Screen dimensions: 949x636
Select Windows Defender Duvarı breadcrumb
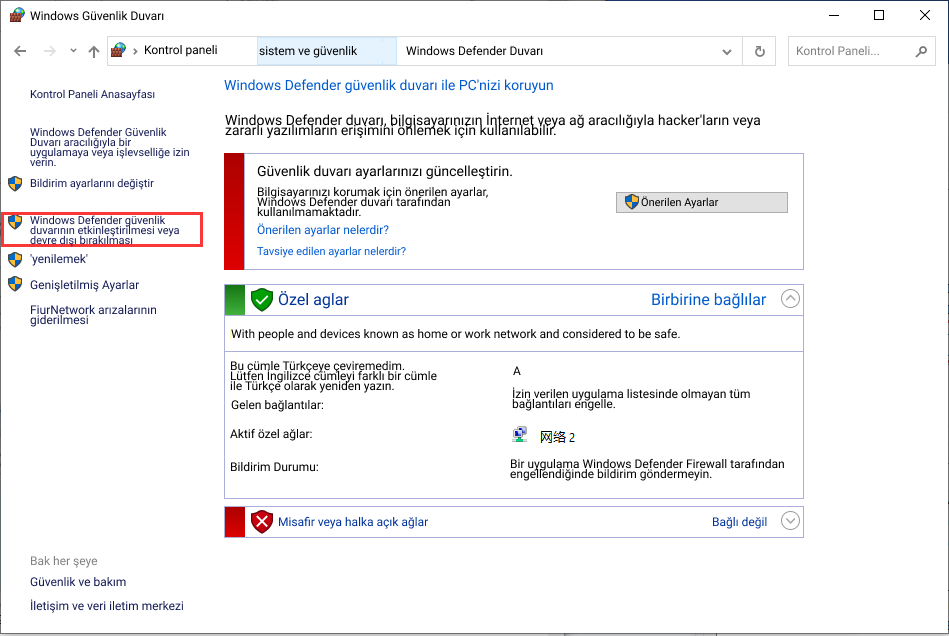pyautogui.click(x=474, y=51)
